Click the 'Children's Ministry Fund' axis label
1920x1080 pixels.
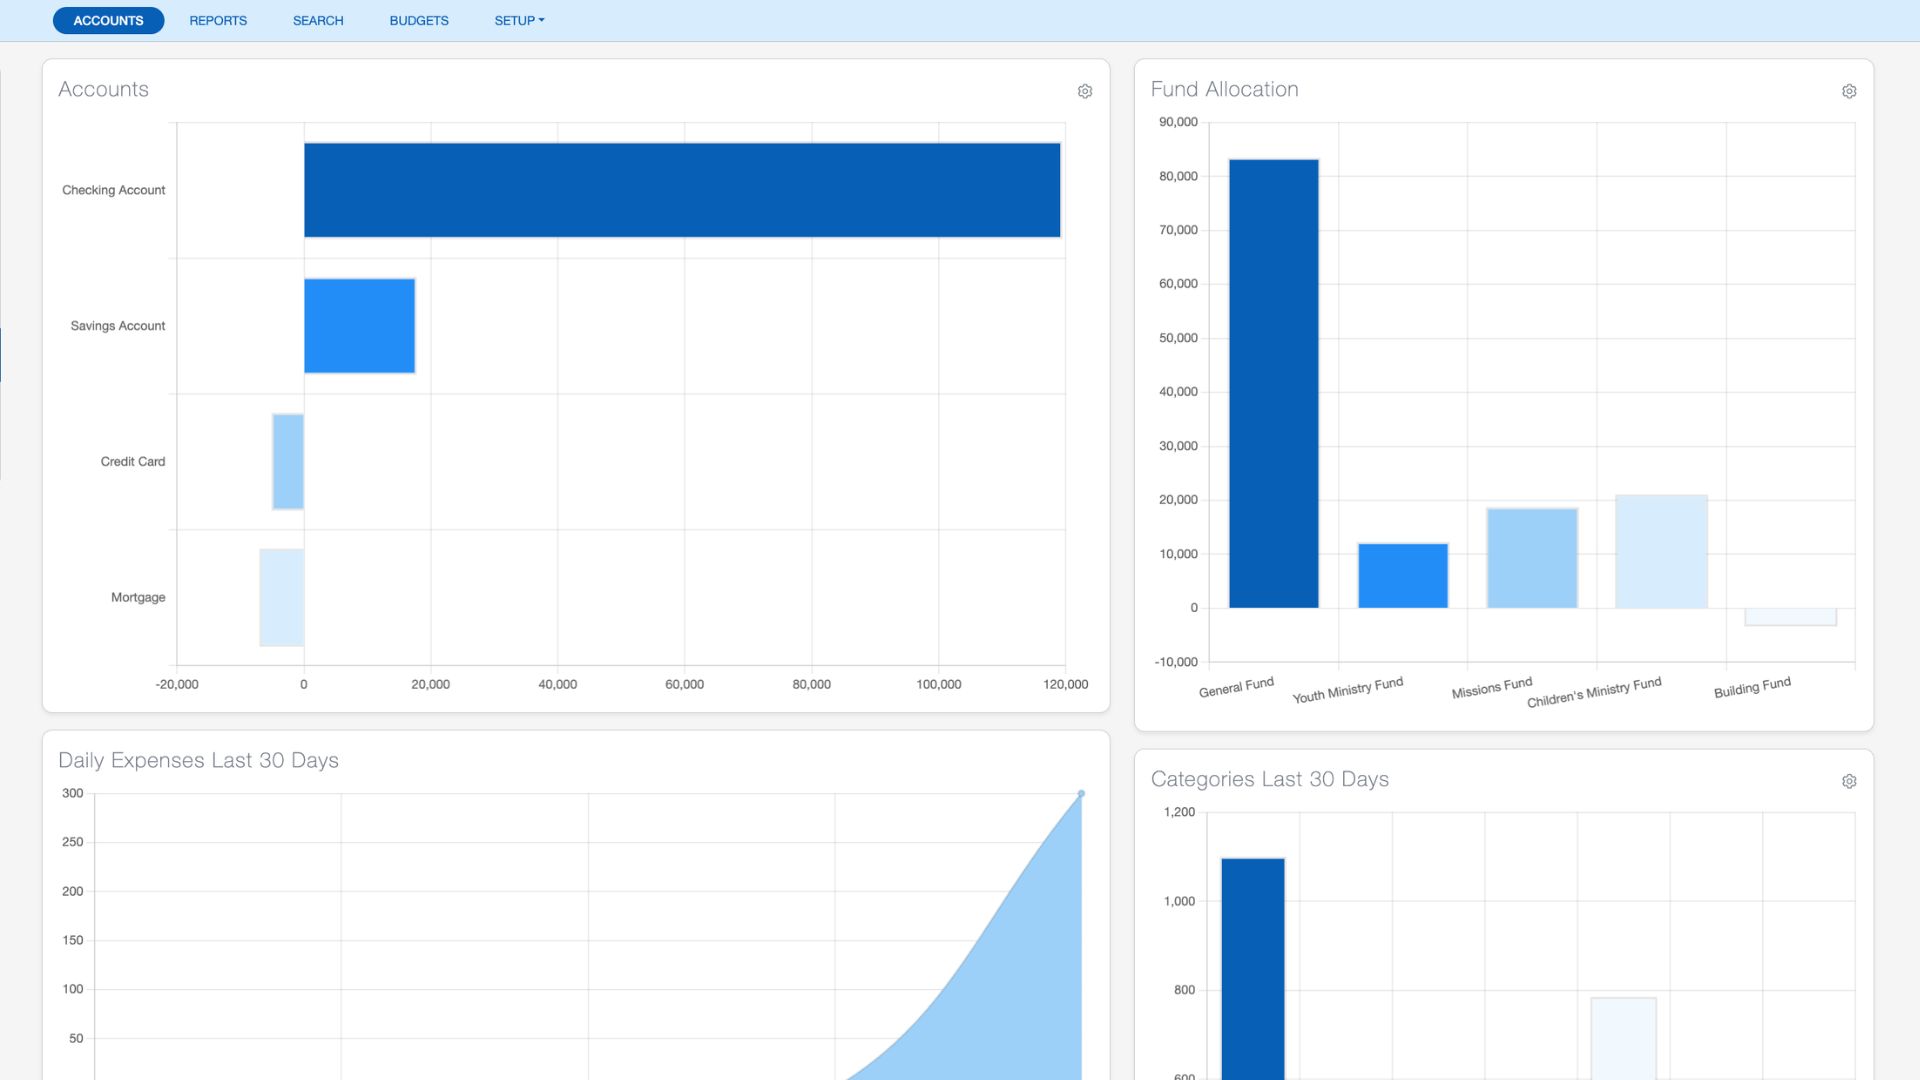click(1593, 691)
